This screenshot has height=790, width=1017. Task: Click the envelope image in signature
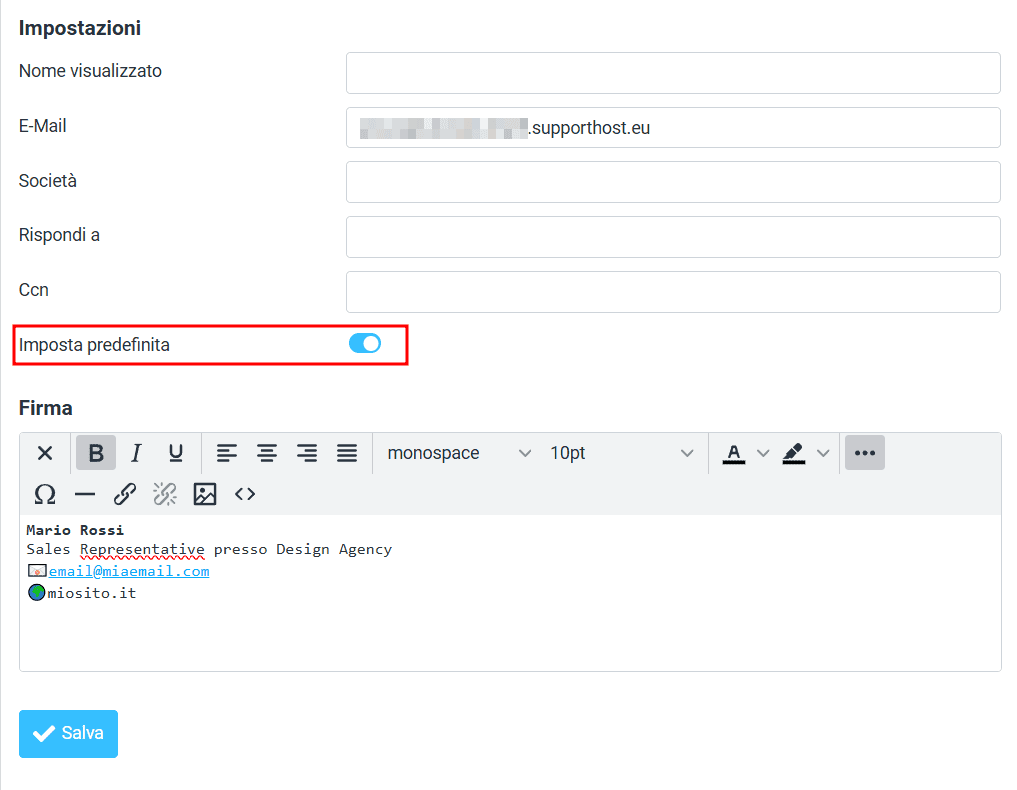coord(37,571)
